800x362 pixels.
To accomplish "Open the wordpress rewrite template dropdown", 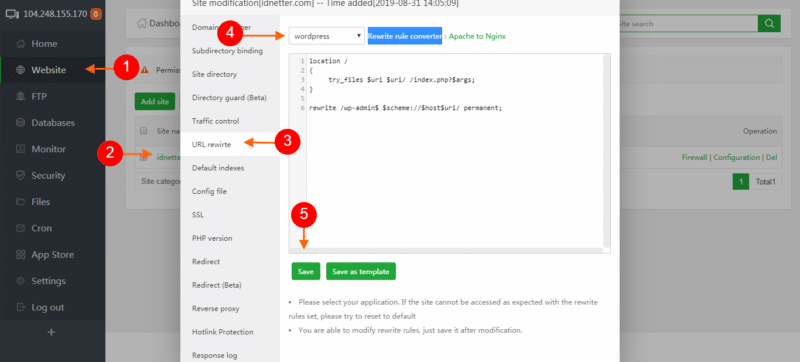I will [x=327, y=36].
